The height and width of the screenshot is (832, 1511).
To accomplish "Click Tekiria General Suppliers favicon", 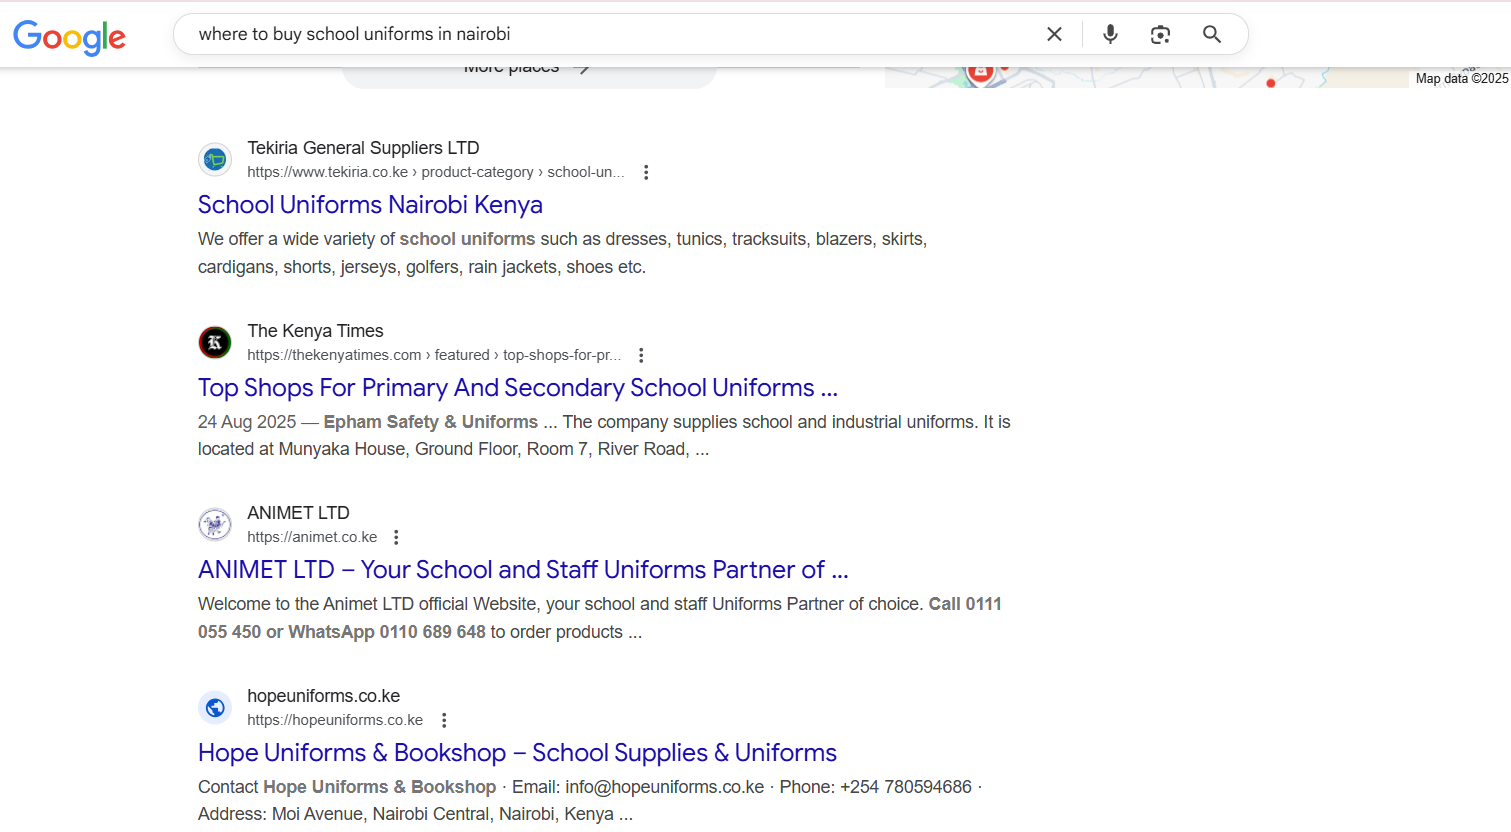I will (215, 160).
